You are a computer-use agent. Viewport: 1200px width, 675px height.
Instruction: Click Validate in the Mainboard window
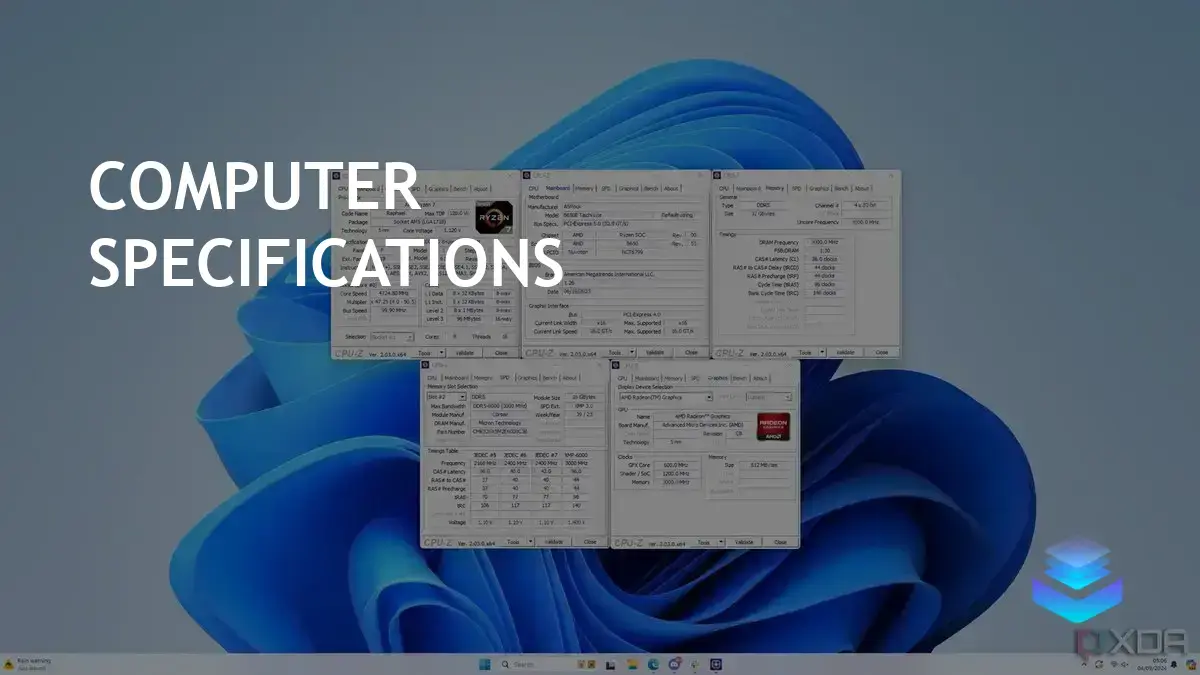655,352
